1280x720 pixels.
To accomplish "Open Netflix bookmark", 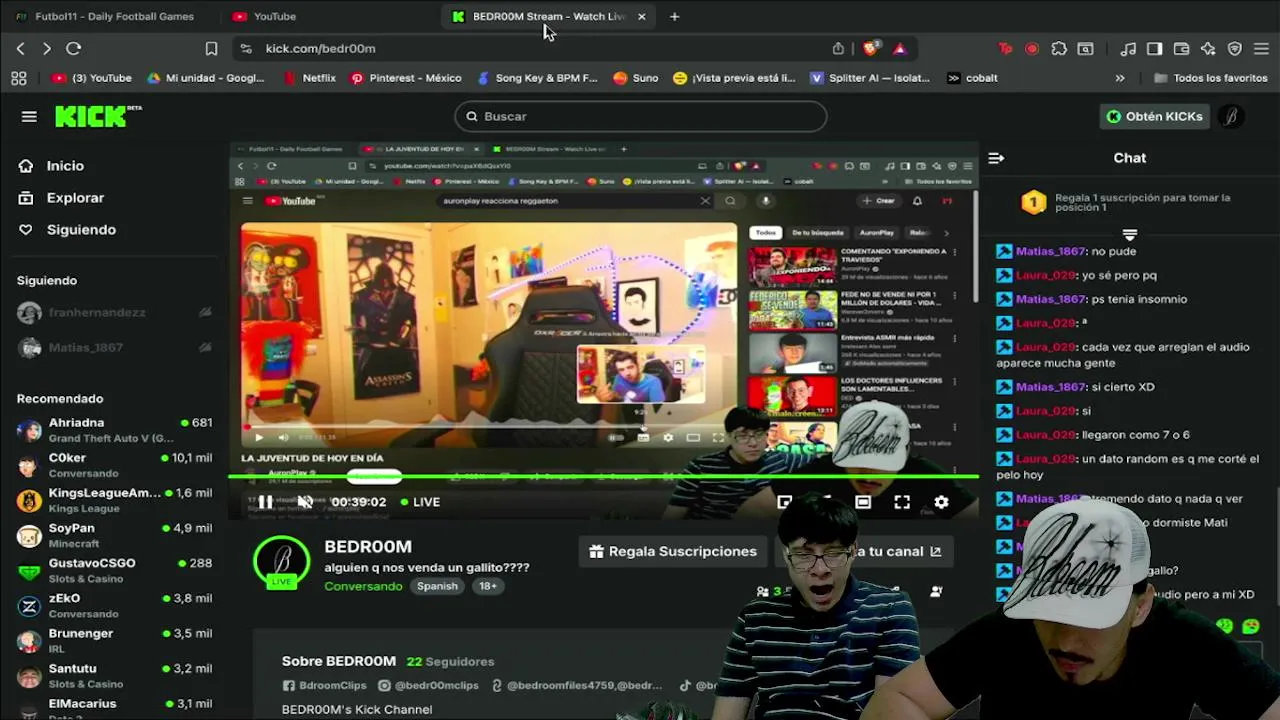I will point(310,78).
